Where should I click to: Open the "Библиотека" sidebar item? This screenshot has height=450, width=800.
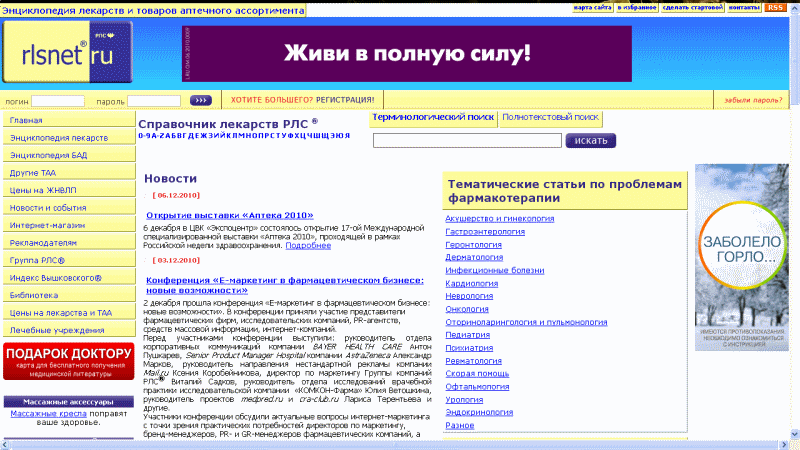69,295
